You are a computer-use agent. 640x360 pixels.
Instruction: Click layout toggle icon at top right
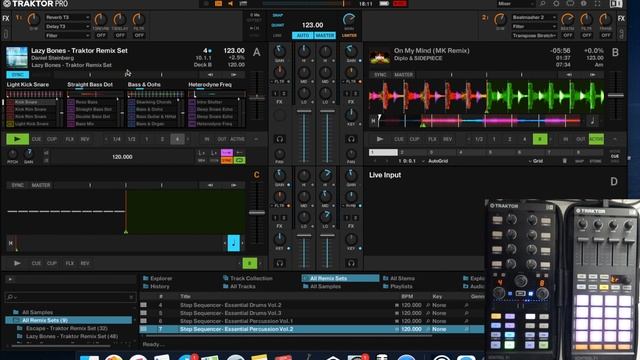[616, 4]
